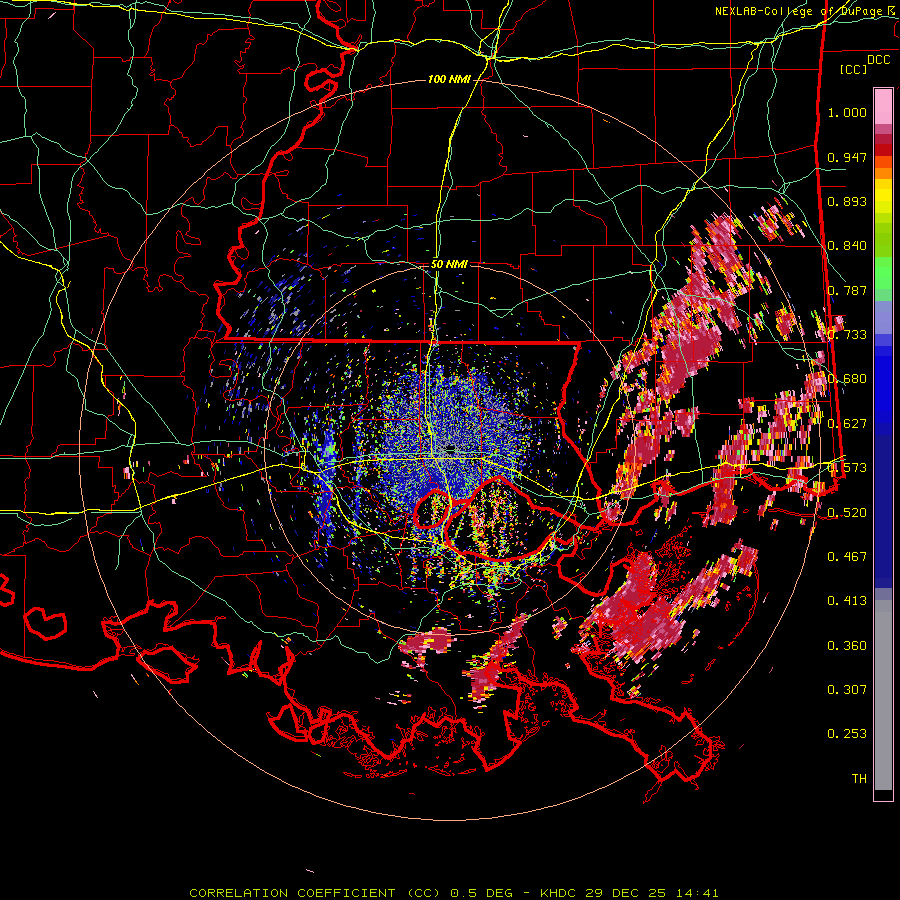This screenshot has height=900, width=900.
Task: Click the DCC legend title
Action: [878, 60]
